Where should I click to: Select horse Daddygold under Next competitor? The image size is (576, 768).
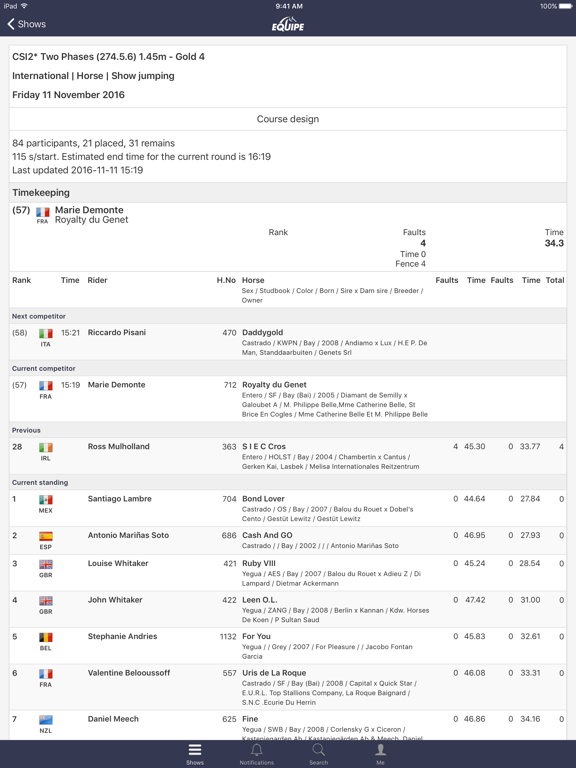point(263,332)
